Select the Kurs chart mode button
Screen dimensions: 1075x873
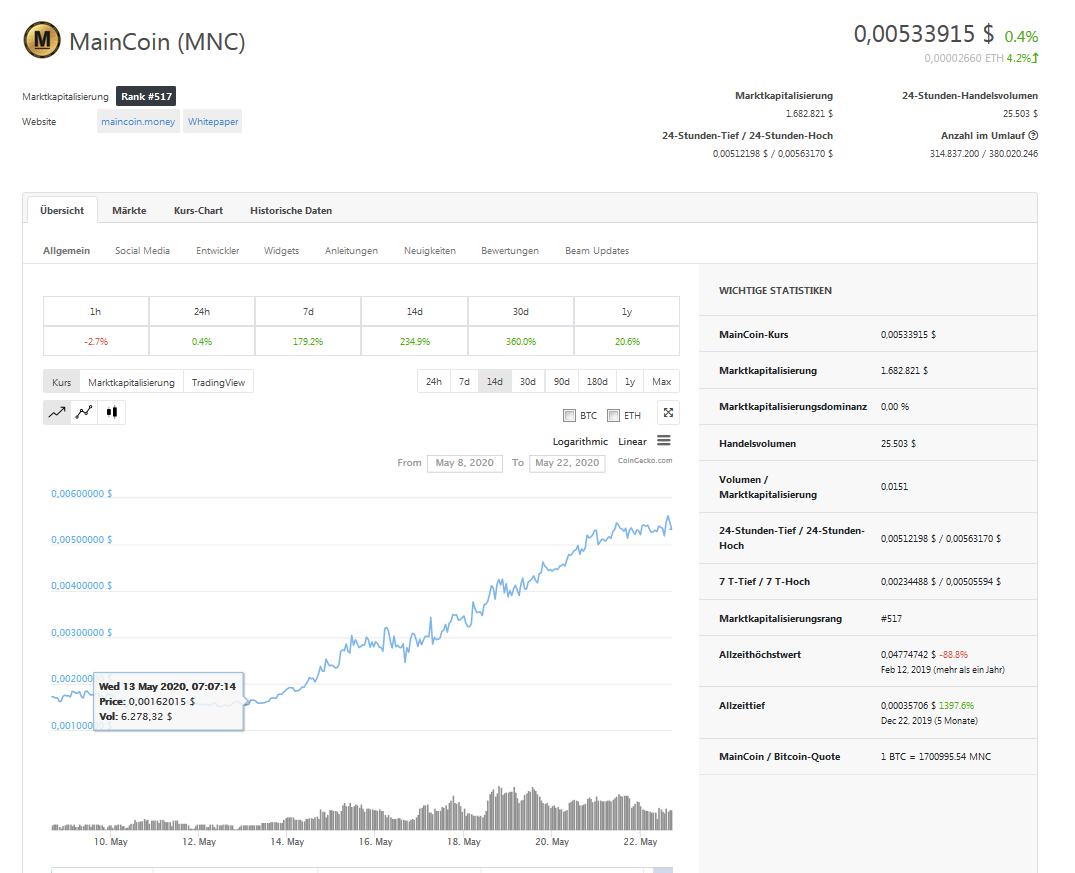pos(62,382)
